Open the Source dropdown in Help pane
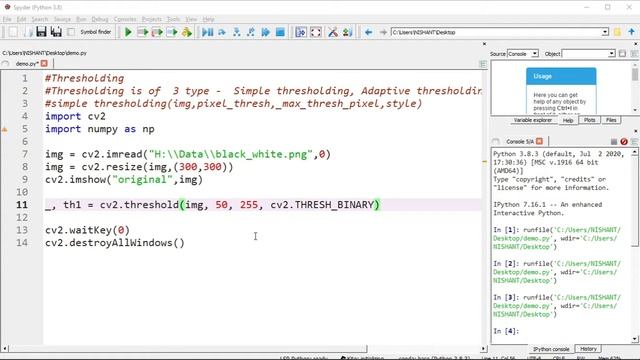This screenshot has width=640, height=360. tap(523, 54)
